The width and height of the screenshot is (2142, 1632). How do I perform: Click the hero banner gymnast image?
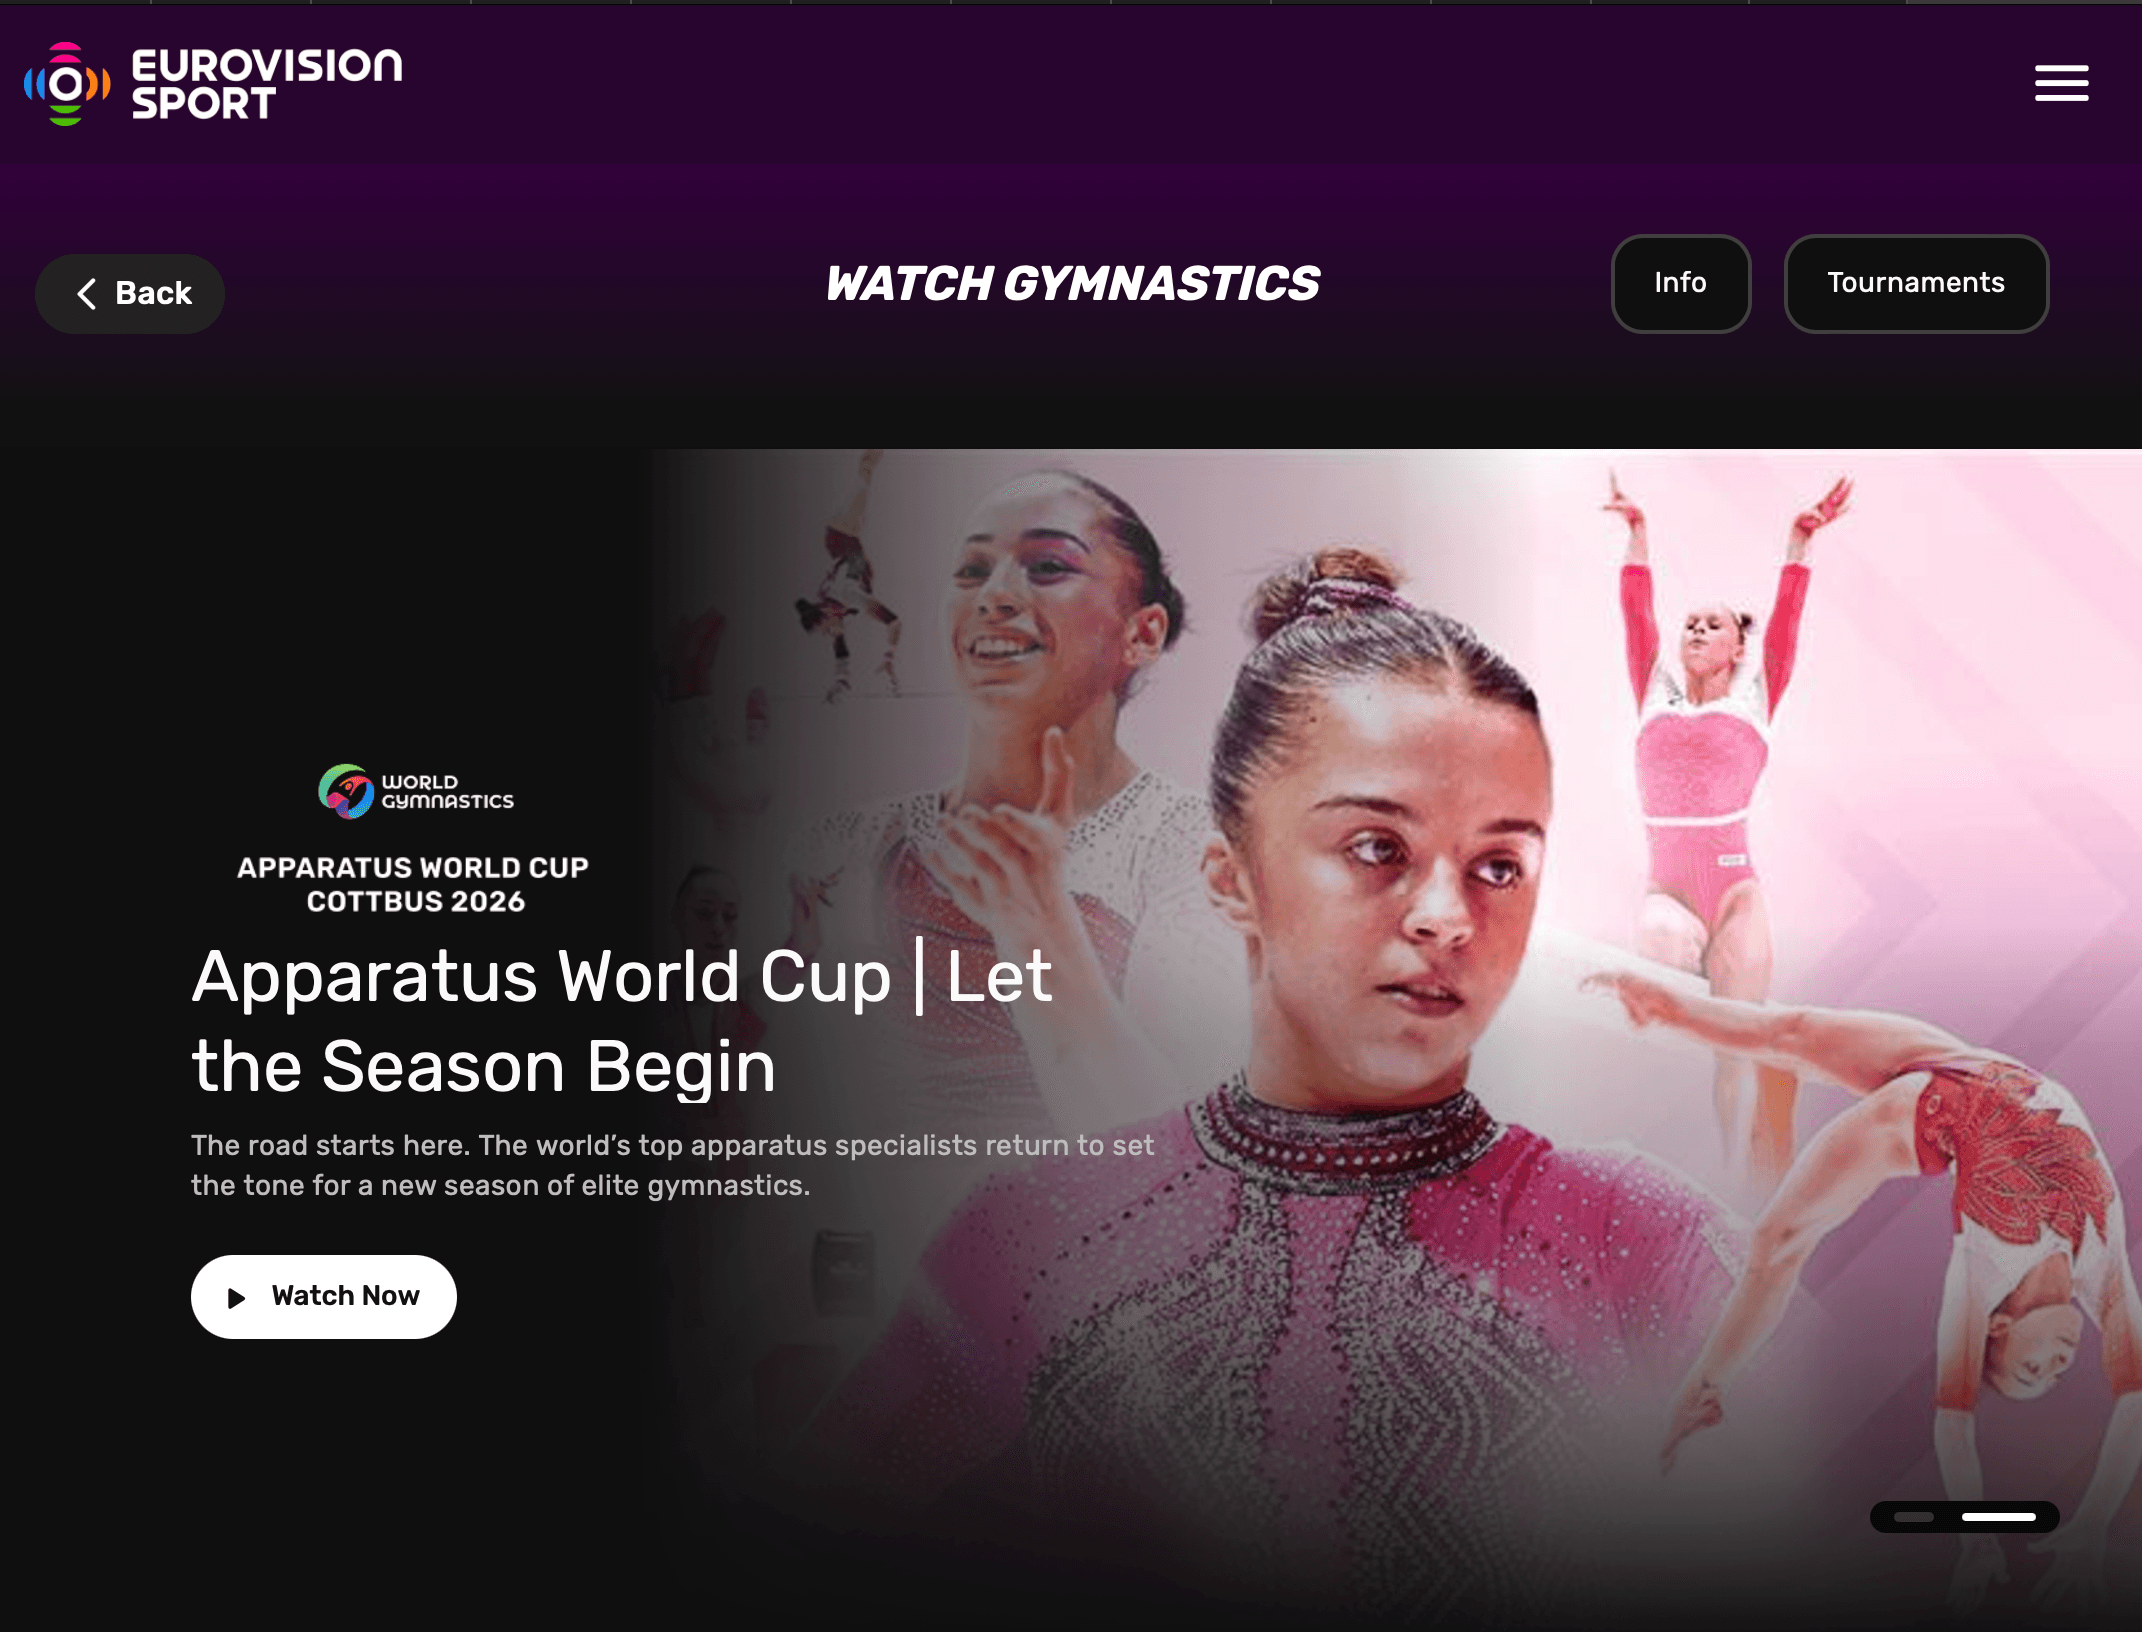point(1396,1000)
